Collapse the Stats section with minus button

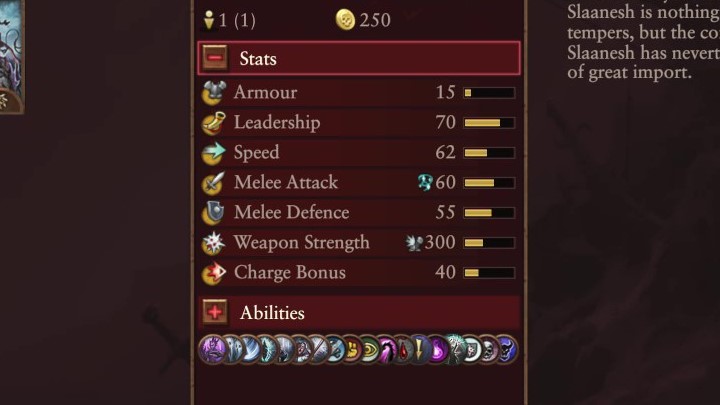215,58
